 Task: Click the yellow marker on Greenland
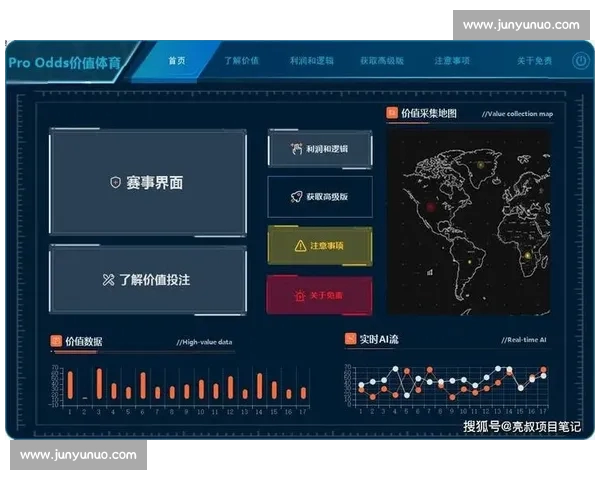(x=481, y=165)
